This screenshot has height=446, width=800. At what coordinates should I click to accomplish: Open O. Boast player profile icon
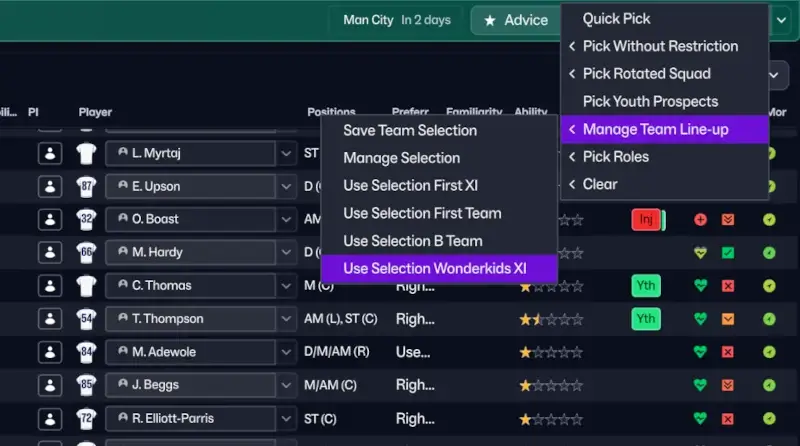tap(50, 219)
